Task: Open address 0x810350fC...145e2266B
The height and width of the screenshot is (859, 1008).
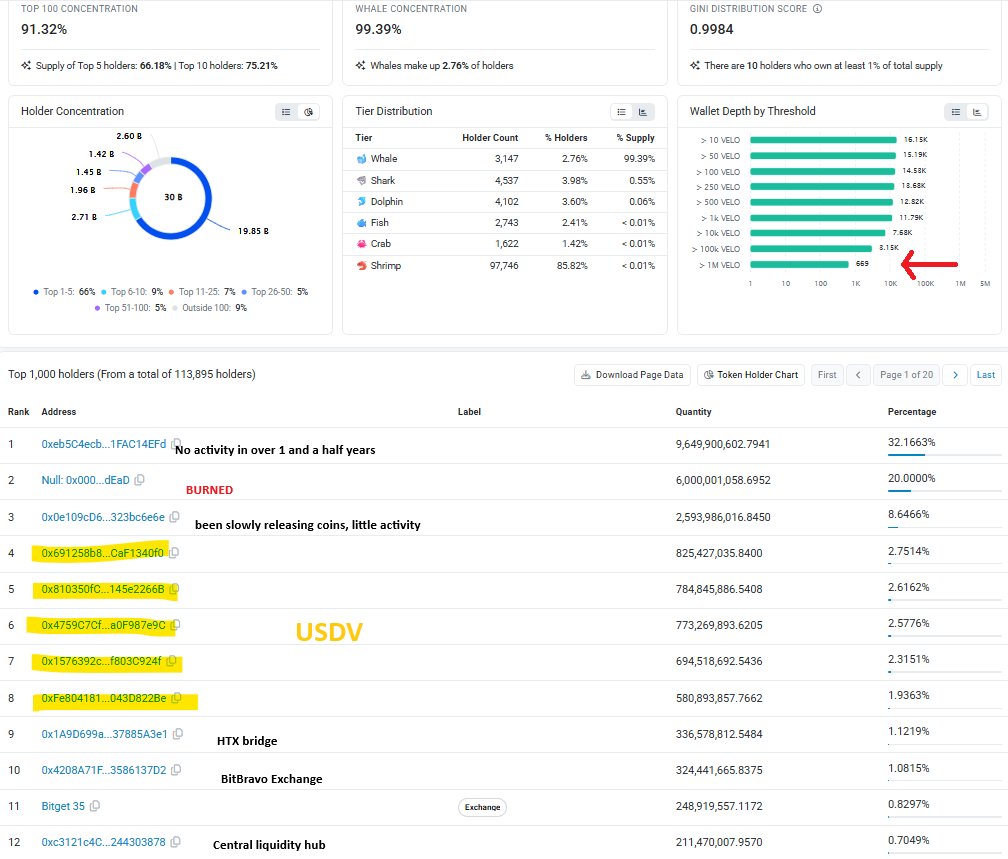Action: click(x=103, y=589)
